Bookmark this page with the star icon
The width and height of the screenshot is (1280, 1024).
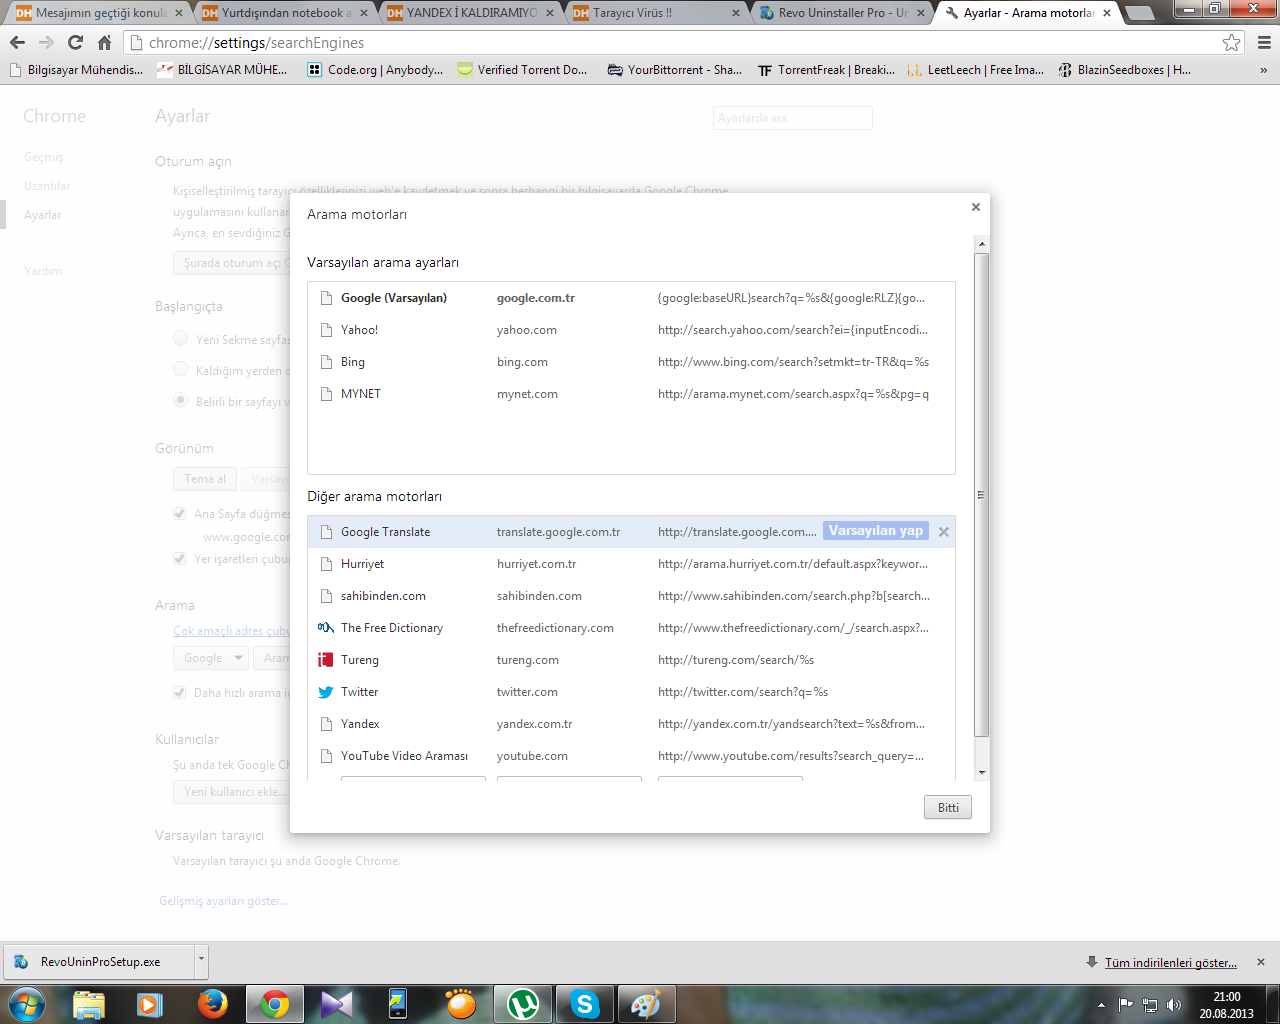pyautogui.click(x=1232, y=43)
